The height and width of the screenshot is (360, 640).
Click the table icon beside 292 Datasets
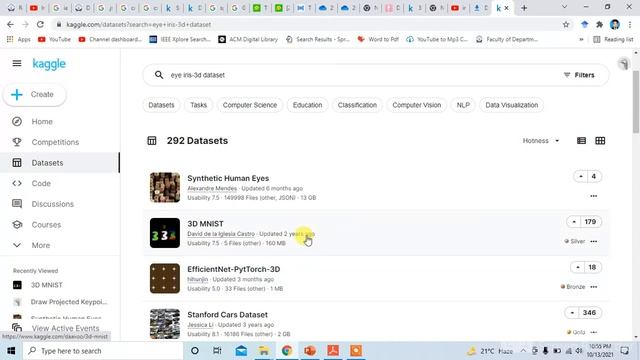152,141
